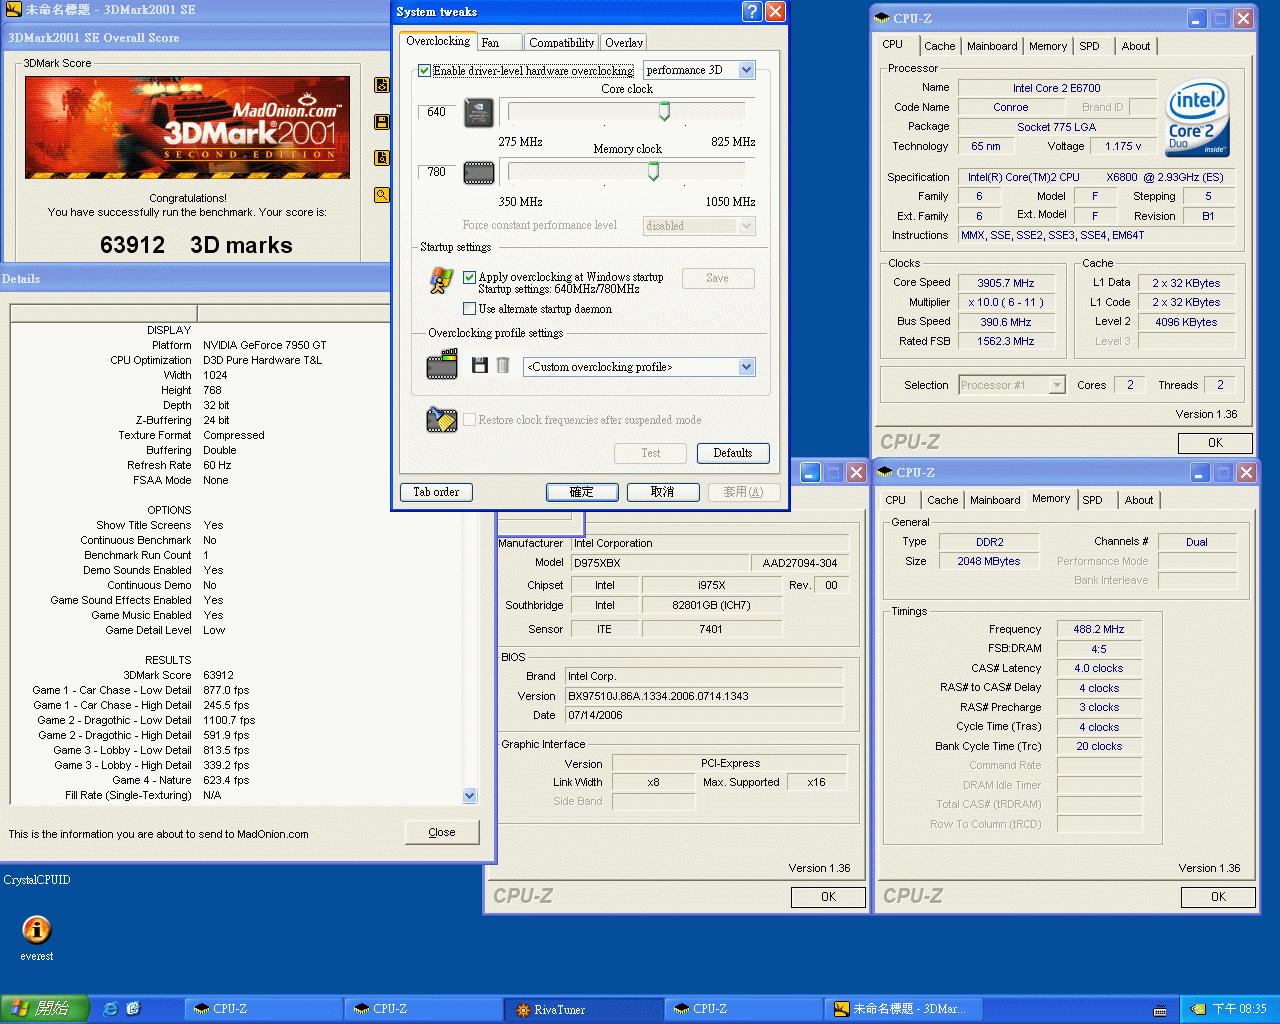
Task: Toggle Enable driver-level hardware overclocking
Action: pos(425,71)
